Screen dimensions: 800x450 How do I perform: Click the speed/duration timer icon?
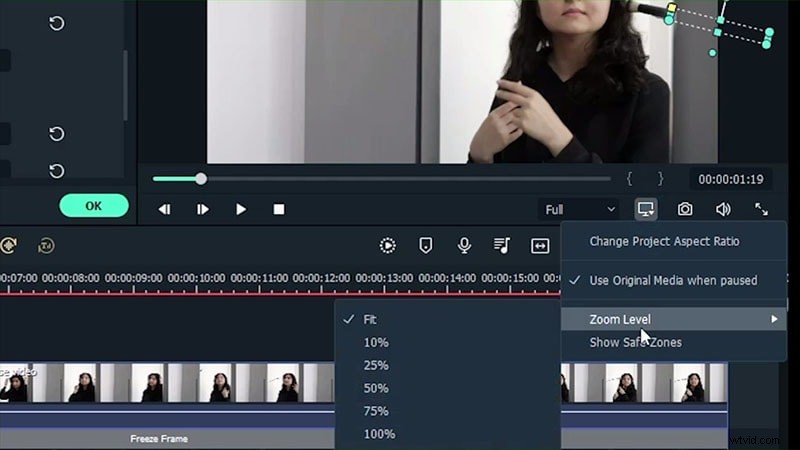click(x=46, y=246)
